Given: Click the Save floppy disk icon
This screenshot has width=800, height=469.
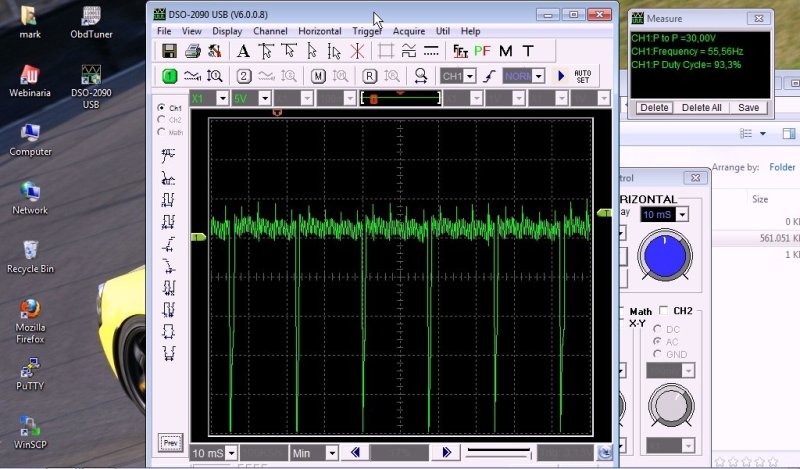Looking at the screenshot, I should 169,51.
